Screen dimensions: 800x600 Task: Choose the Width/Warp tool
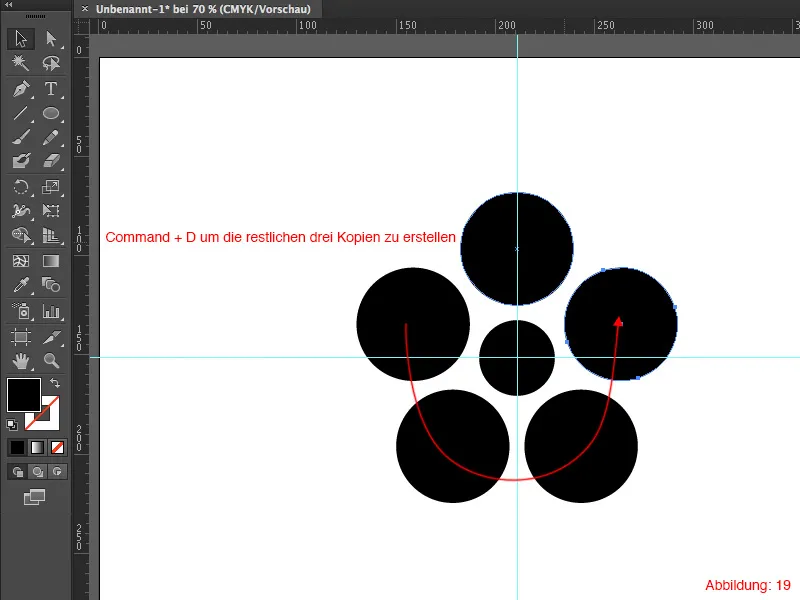tap(21, 211)
